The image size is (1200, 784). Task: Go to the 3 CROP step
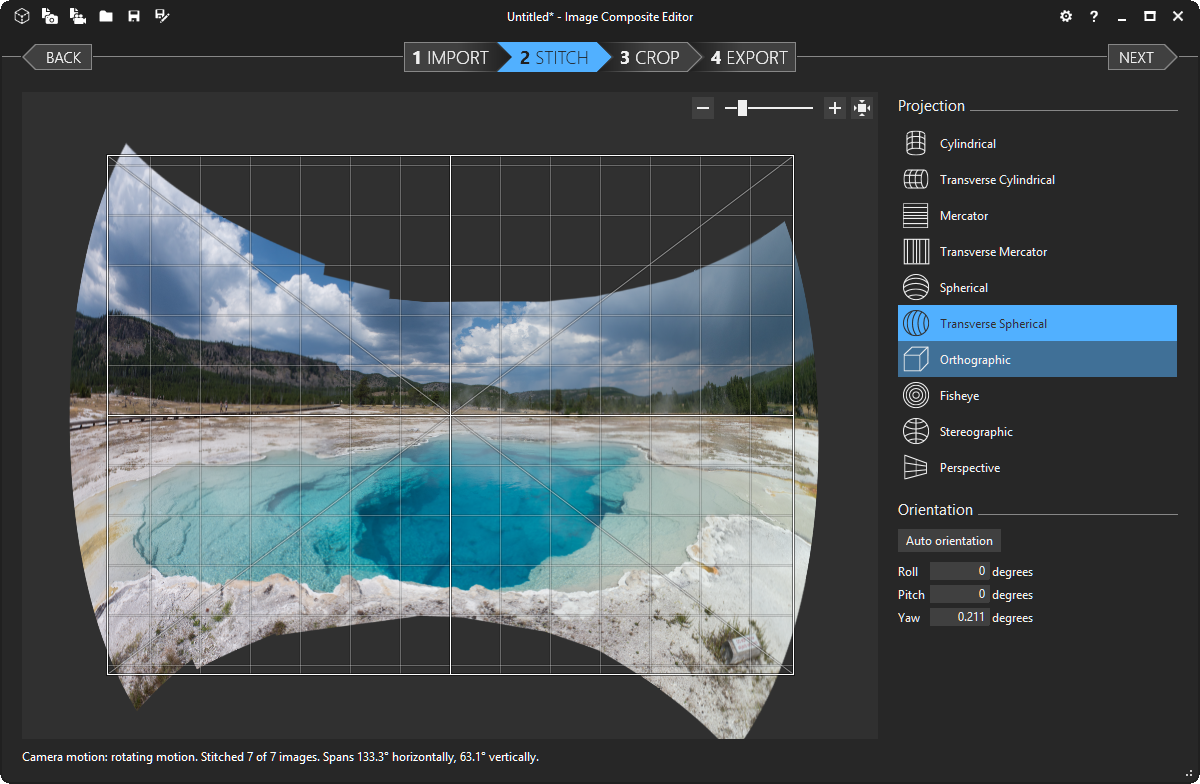pyautogui.click(x=650, y=57)
